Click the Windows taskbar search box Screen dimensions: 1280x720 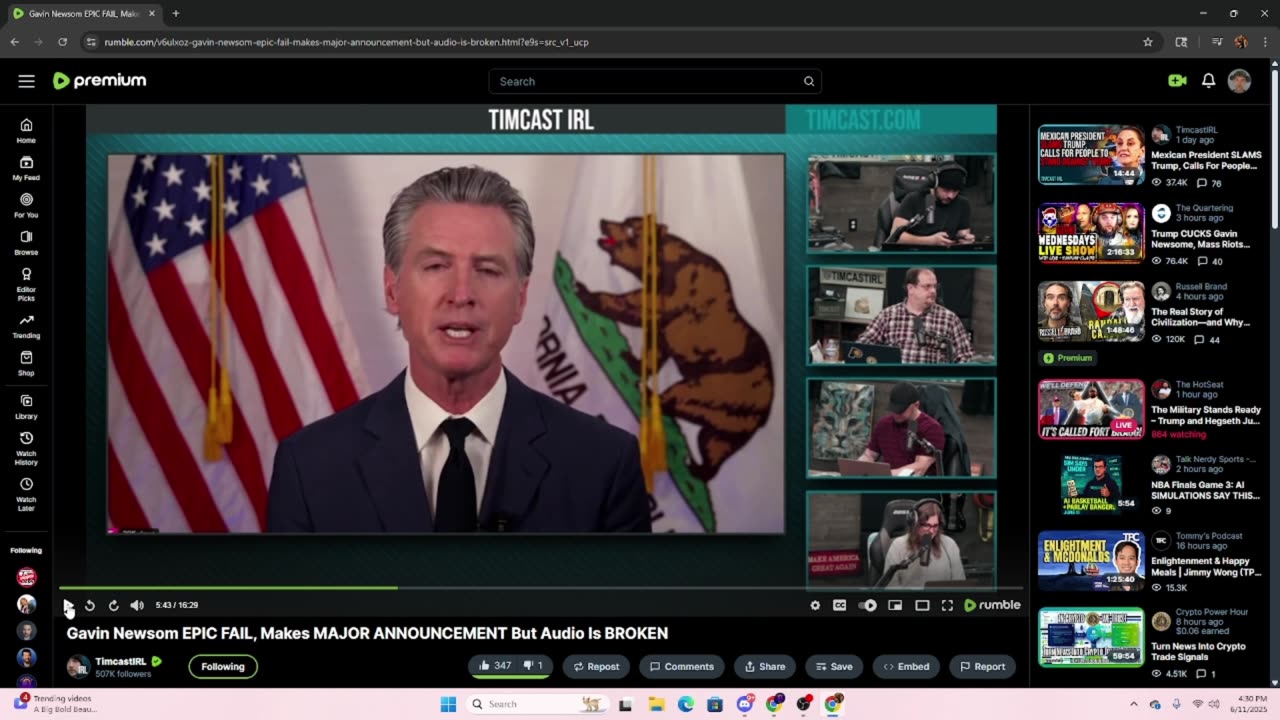pos(538,704)
